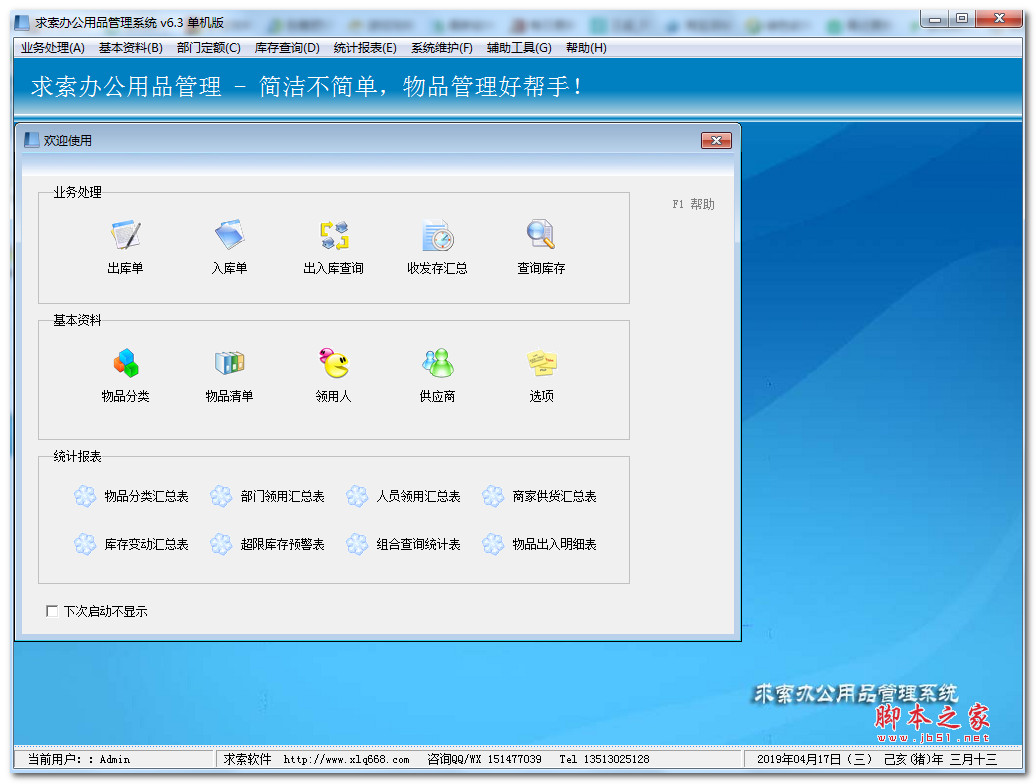Viewport: 1036px width, 784px height.
Task: Click 物品清单 label text
Action: click(x=229, y=396)
